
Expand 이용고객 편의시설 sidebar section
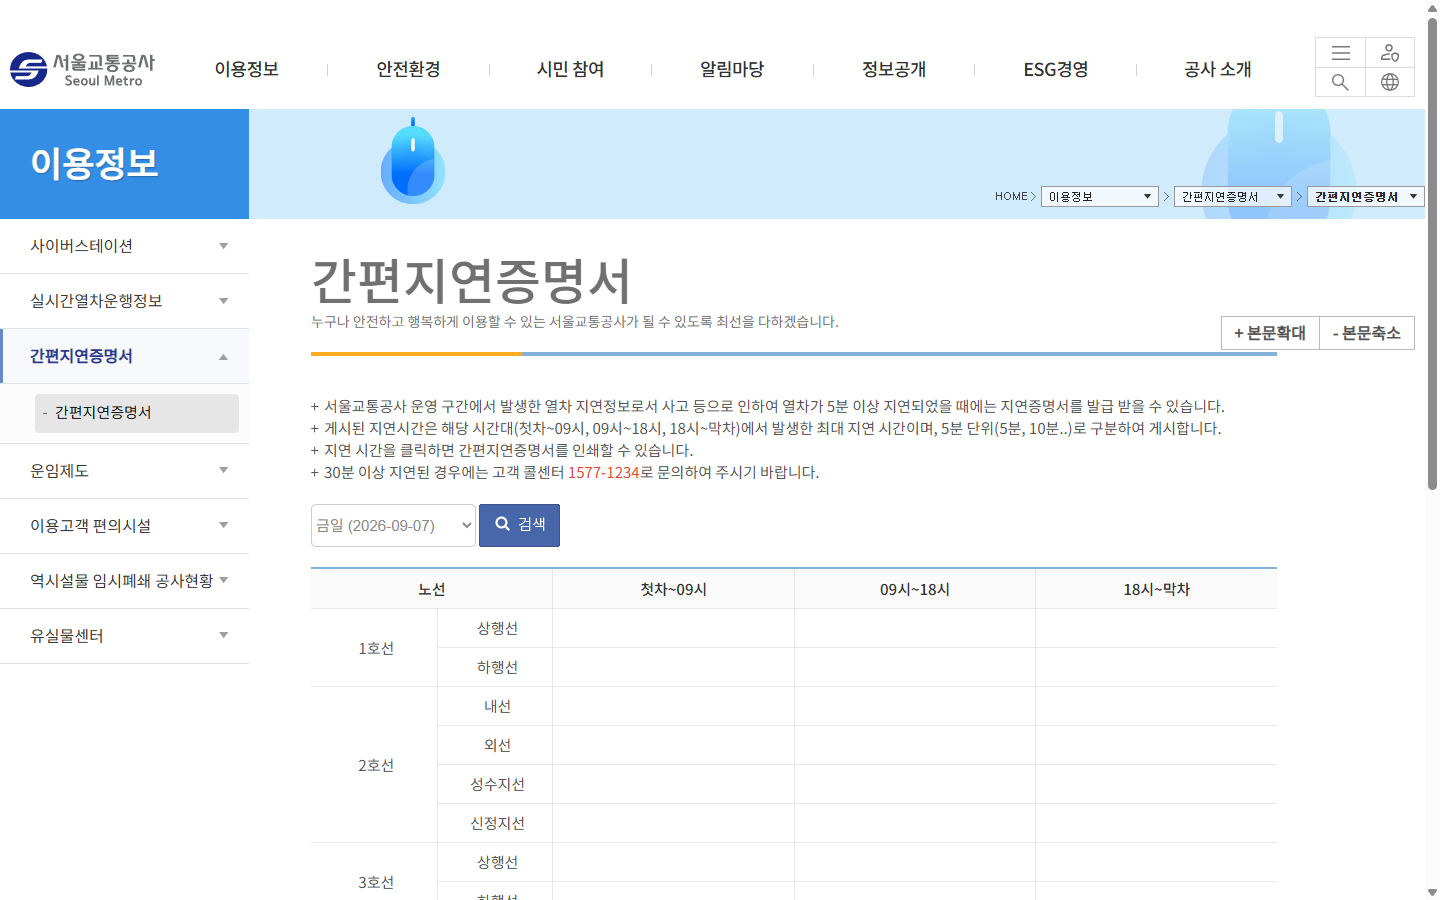[x=124, y=526]
